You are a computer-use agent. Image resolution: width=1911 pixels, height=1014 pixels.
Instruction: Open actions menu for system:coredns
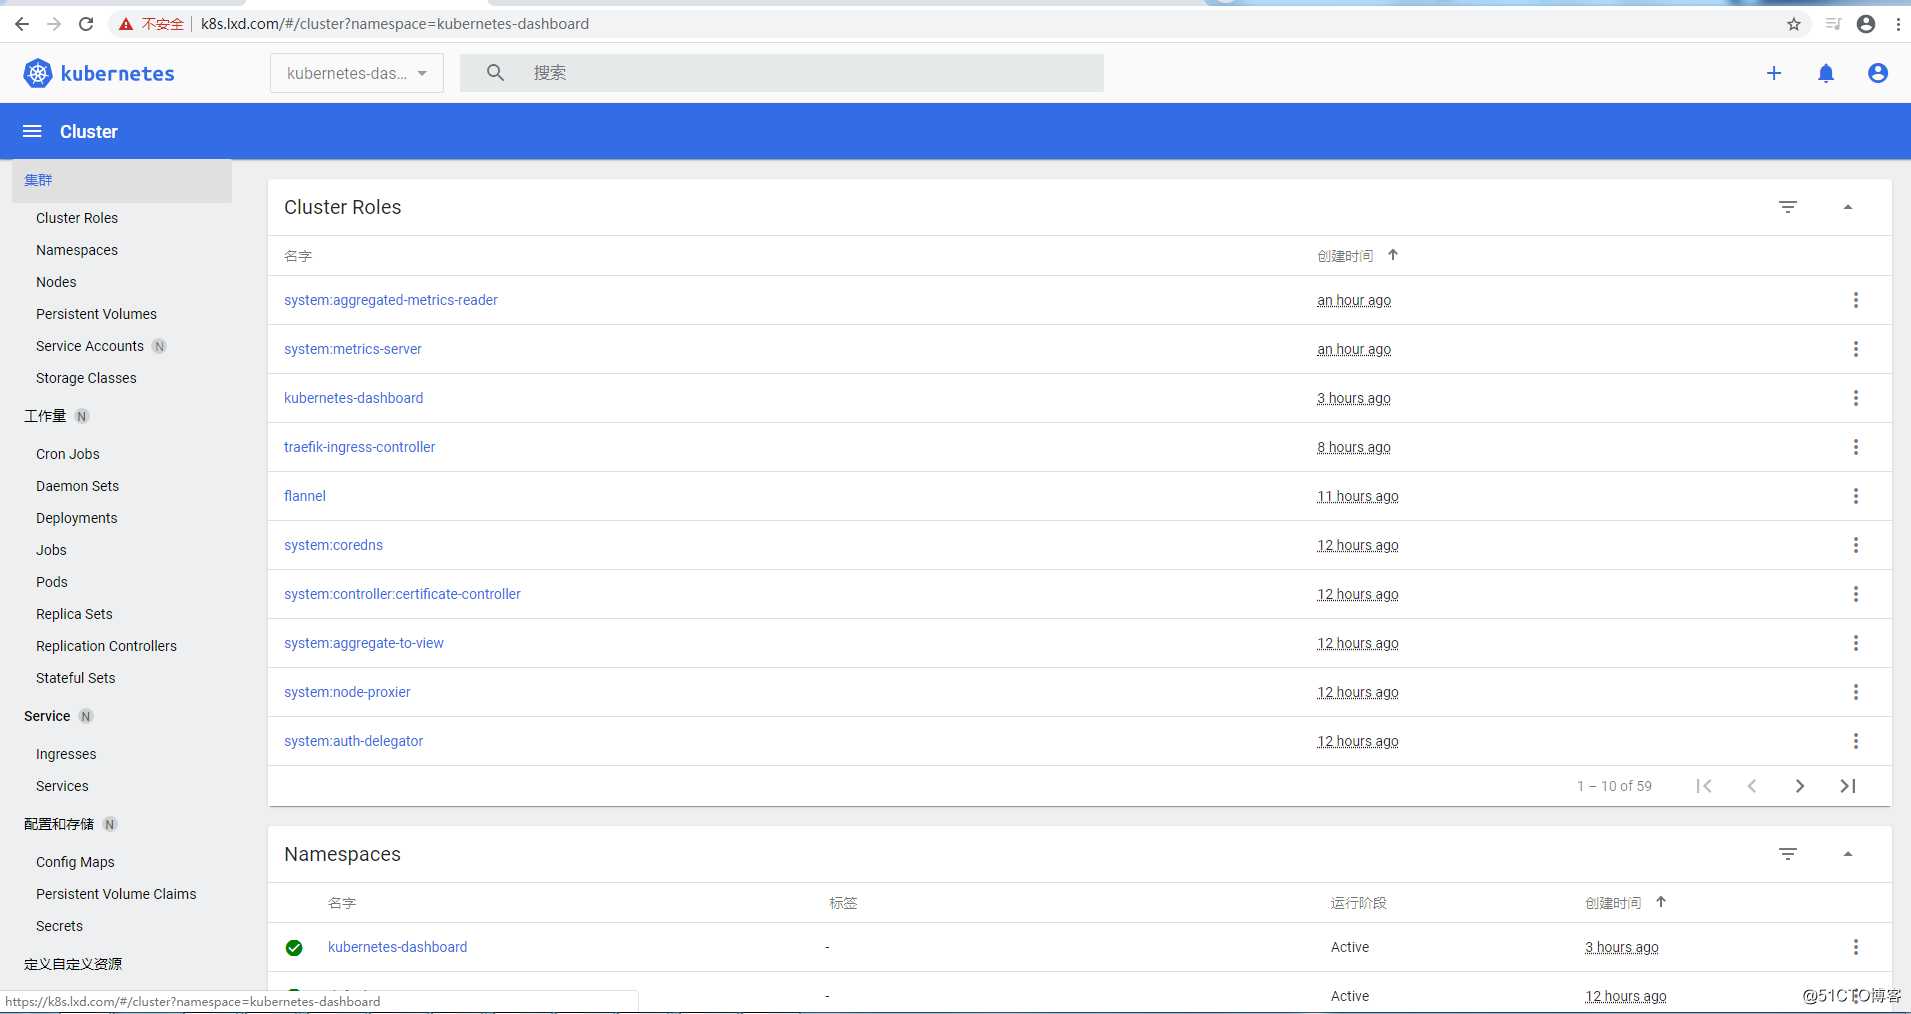[x=1856, y=545]
